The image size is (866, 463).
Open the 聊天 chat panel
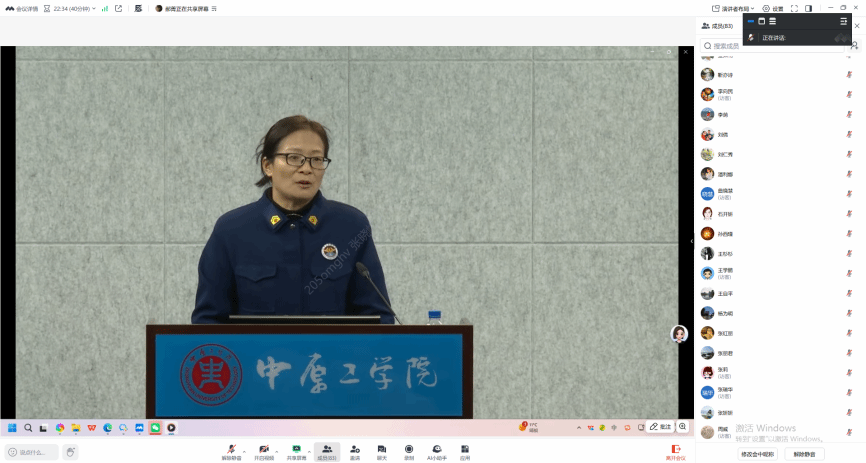tap(382, 451)
